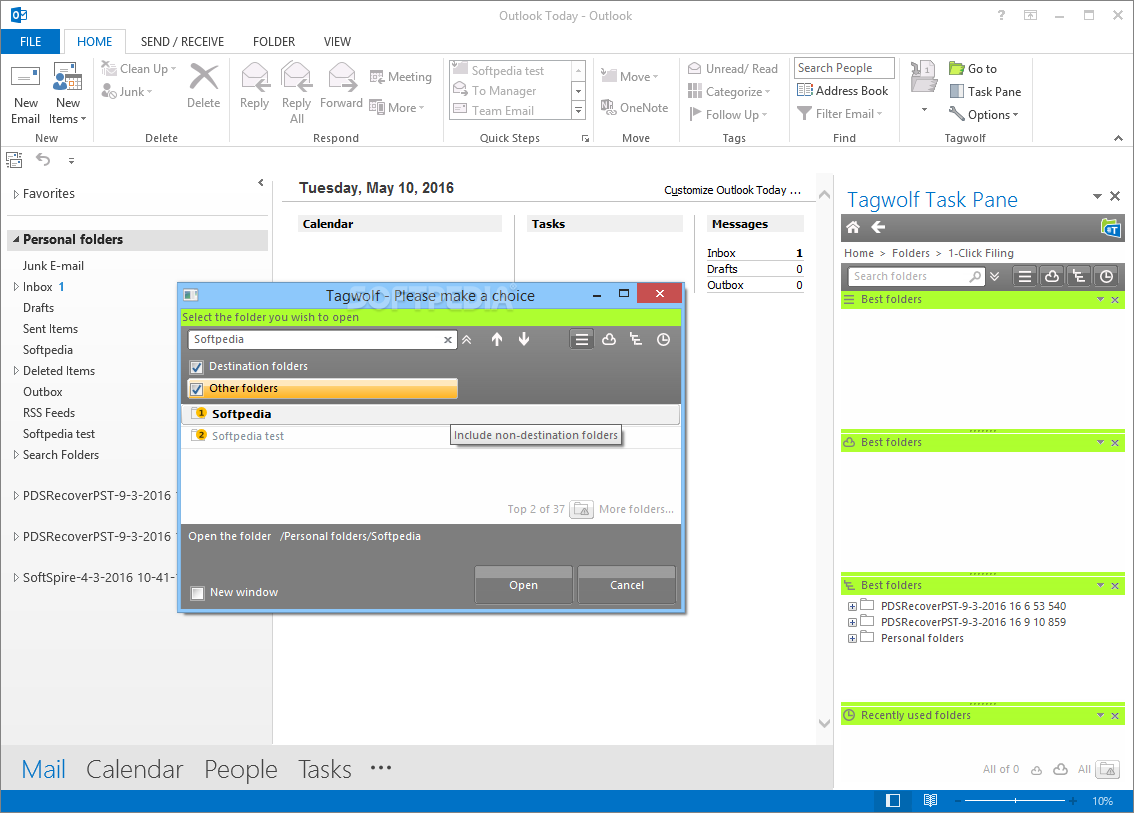This screenshot has height=813, width=1134.
Task: Select the cloud view icon in dialog
Action: [609, 339]
